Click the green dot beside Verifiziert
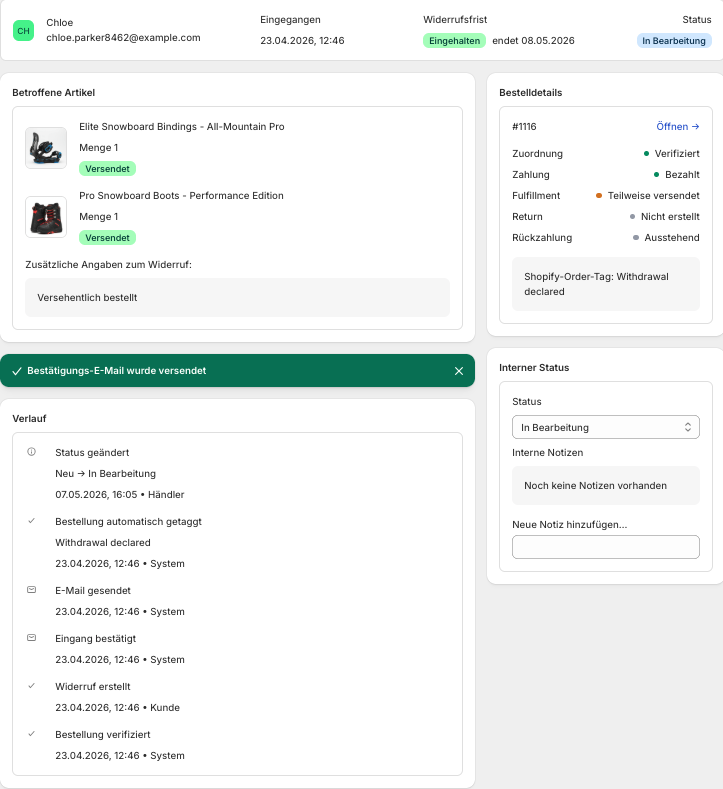 [x=647, y=153]
